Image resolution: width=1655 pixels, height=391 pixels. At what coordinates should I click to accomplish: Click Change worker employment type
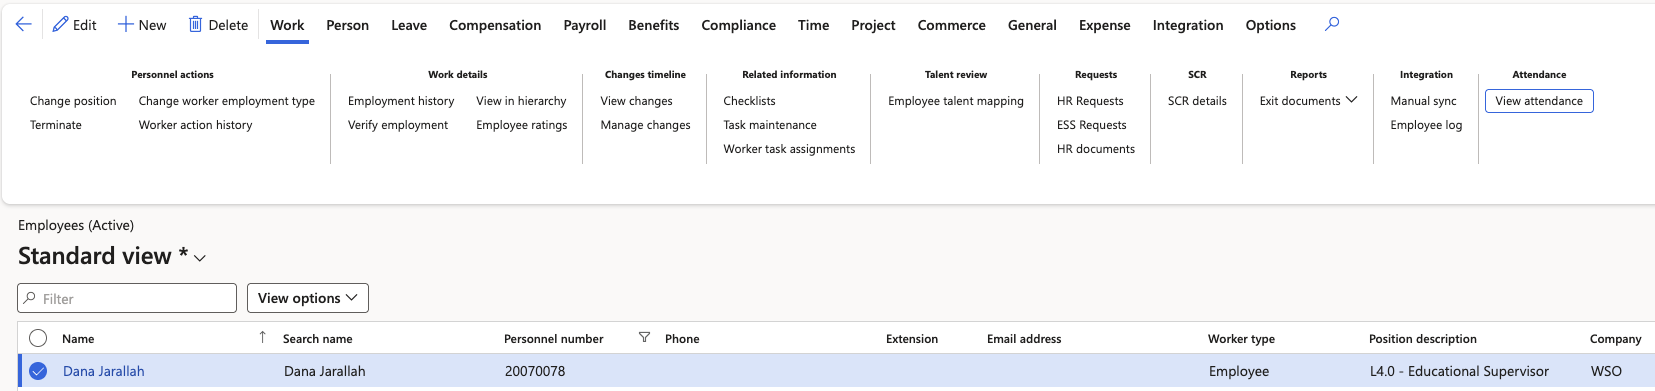[x=227, y=101]
